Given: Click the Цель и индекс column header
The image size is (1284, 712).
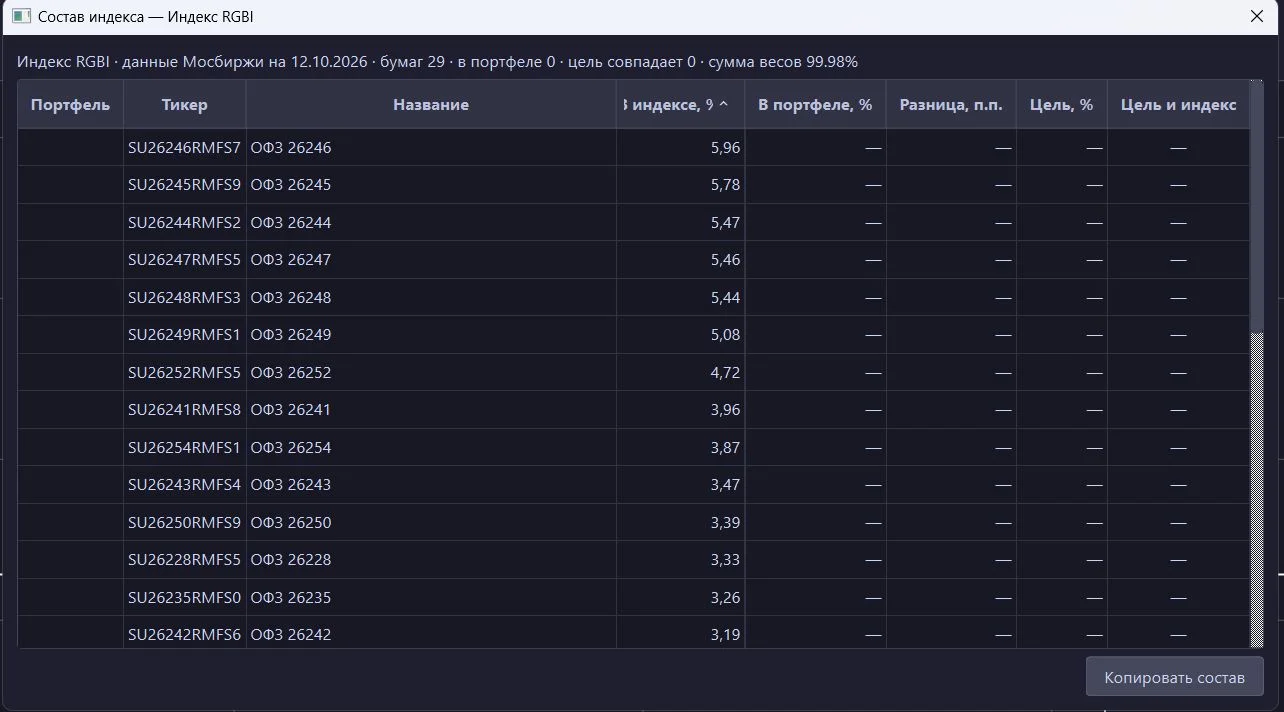Looking at the screenshot, I should 1178,105.
